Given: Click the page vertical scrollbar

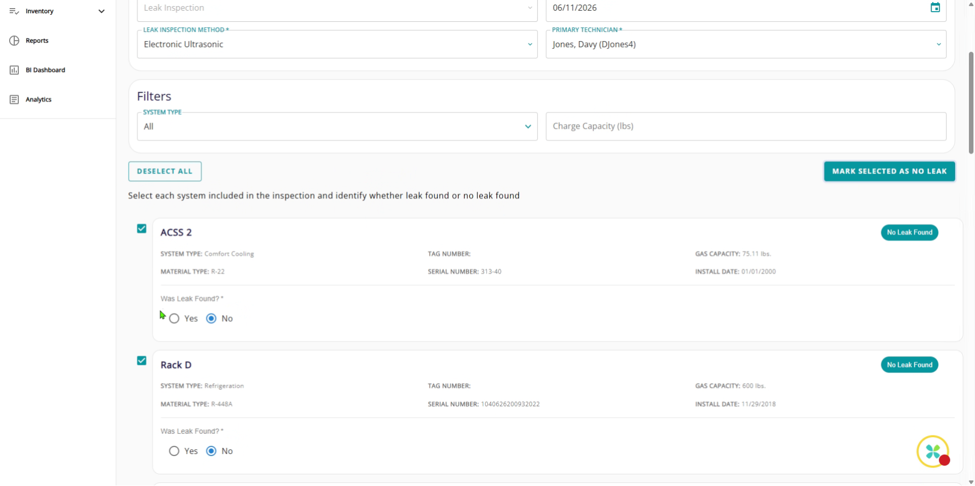Looking at the screenshot, I should [x=971, y=103].
